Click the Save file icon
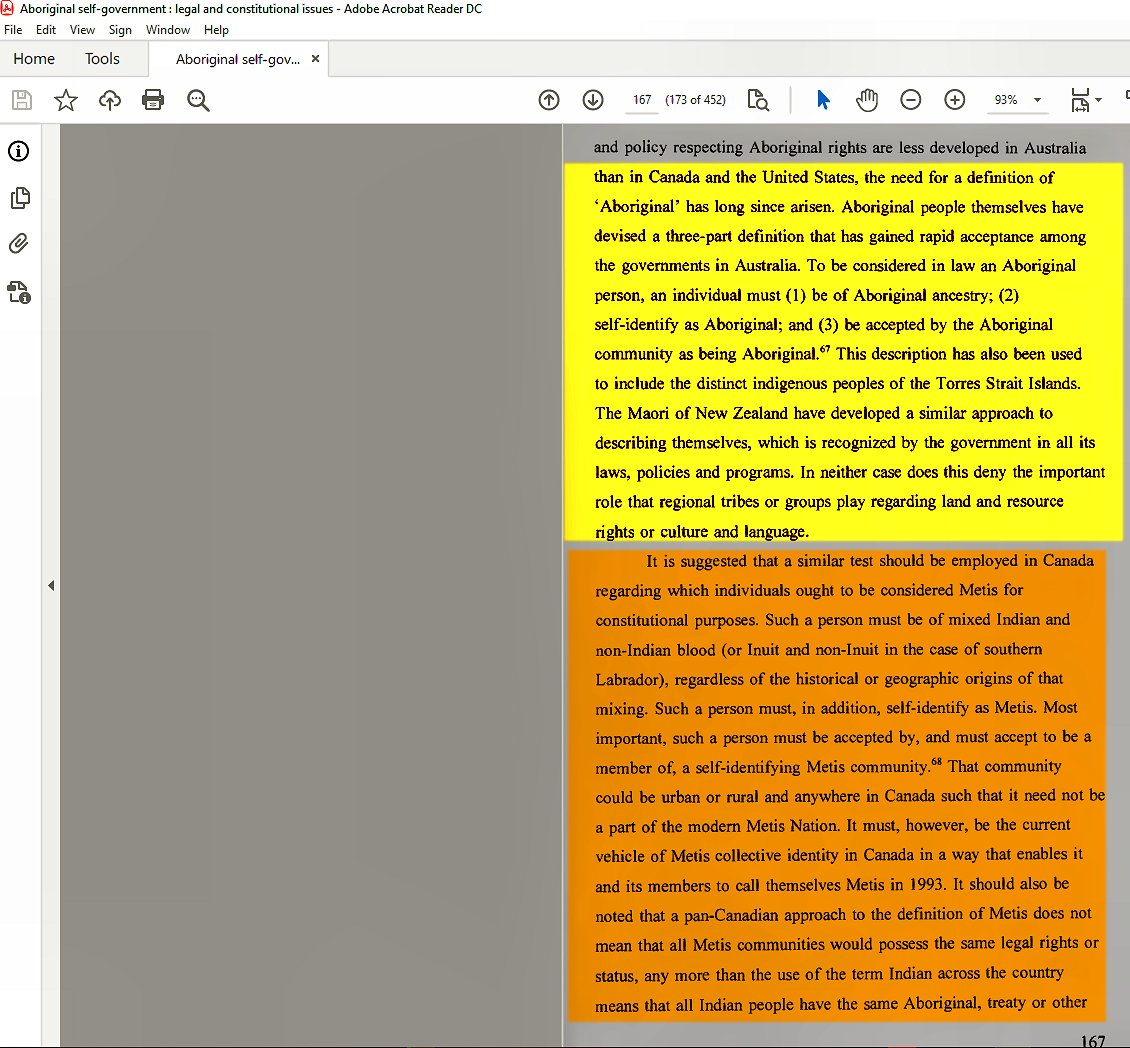Image resolution: width=1130 pixels, height=1048 pixels. pos(22,99)
